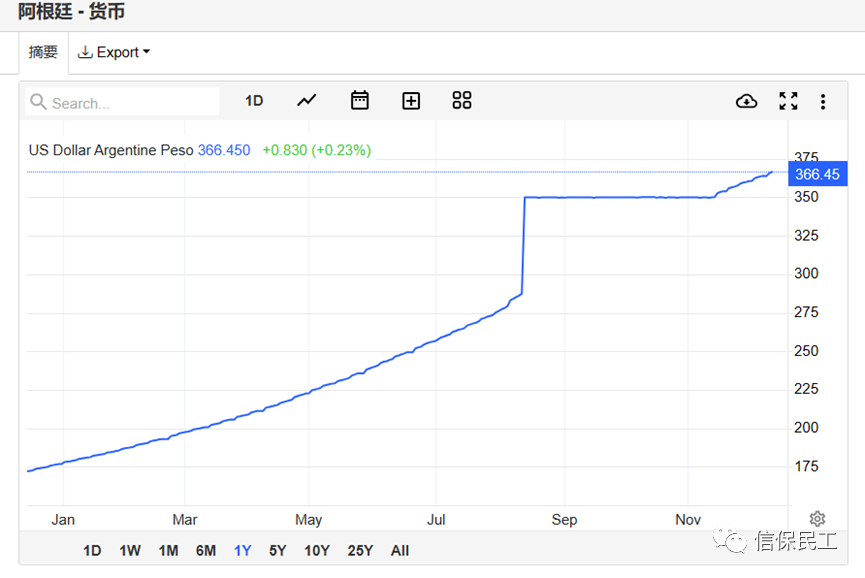Select the 1Y time range

pos(243,550)
